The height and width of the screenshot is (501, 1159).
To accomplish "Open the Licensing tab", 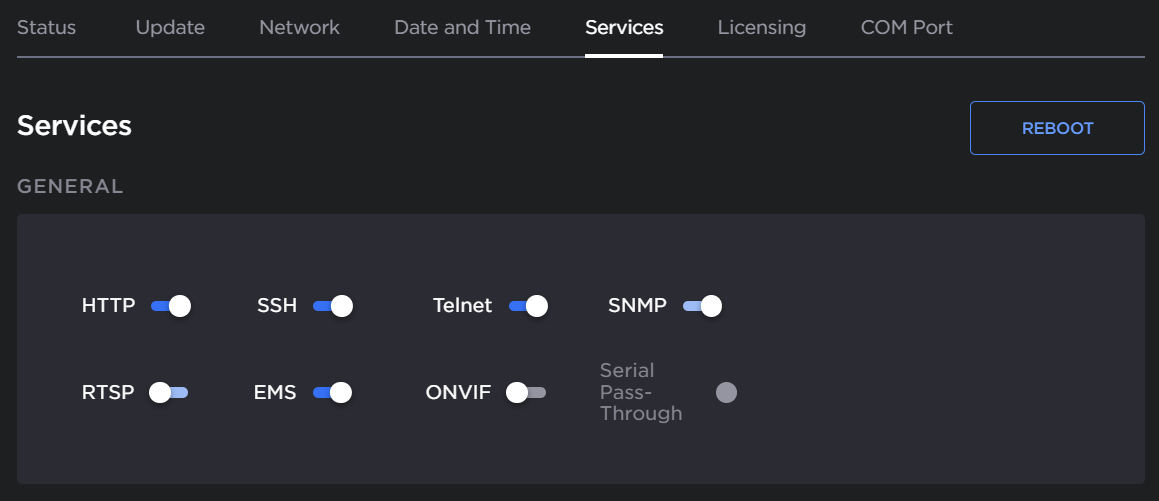I will 761,28.
